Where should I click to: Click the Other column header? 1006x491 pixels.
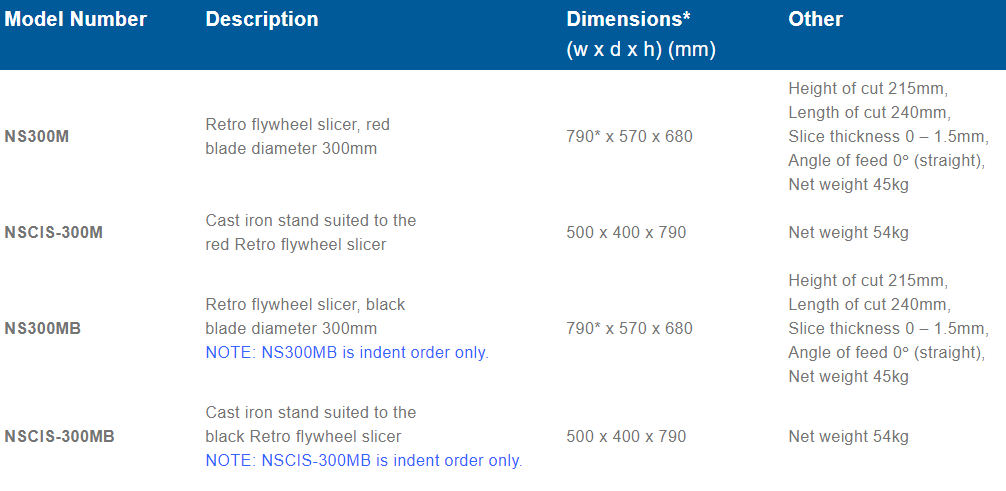[815, 19]
